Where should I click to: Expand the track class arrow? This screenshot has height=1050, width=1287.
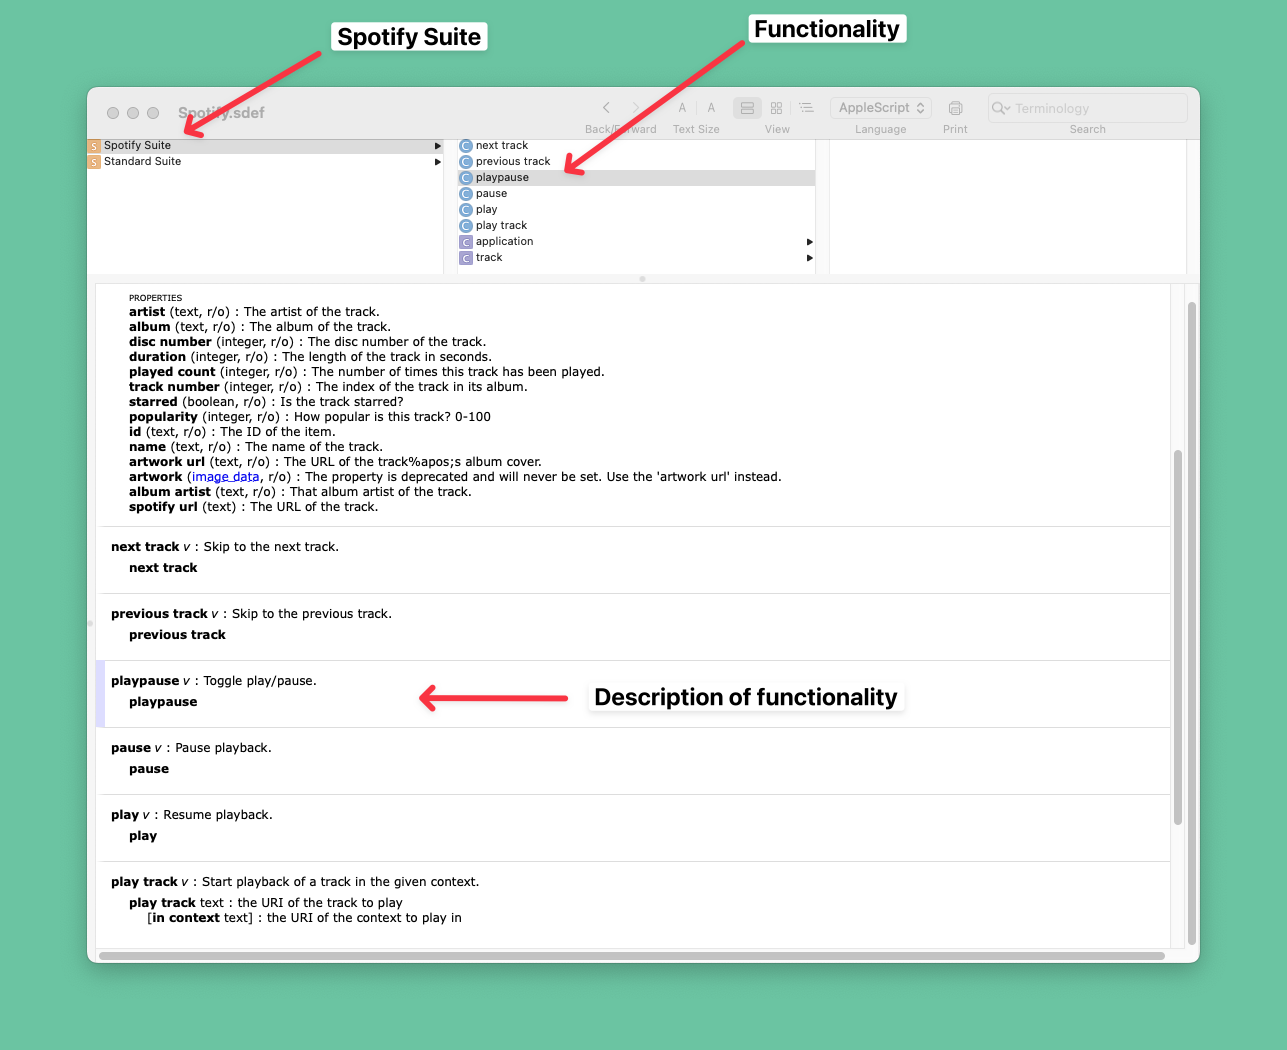tap(809, 258)
